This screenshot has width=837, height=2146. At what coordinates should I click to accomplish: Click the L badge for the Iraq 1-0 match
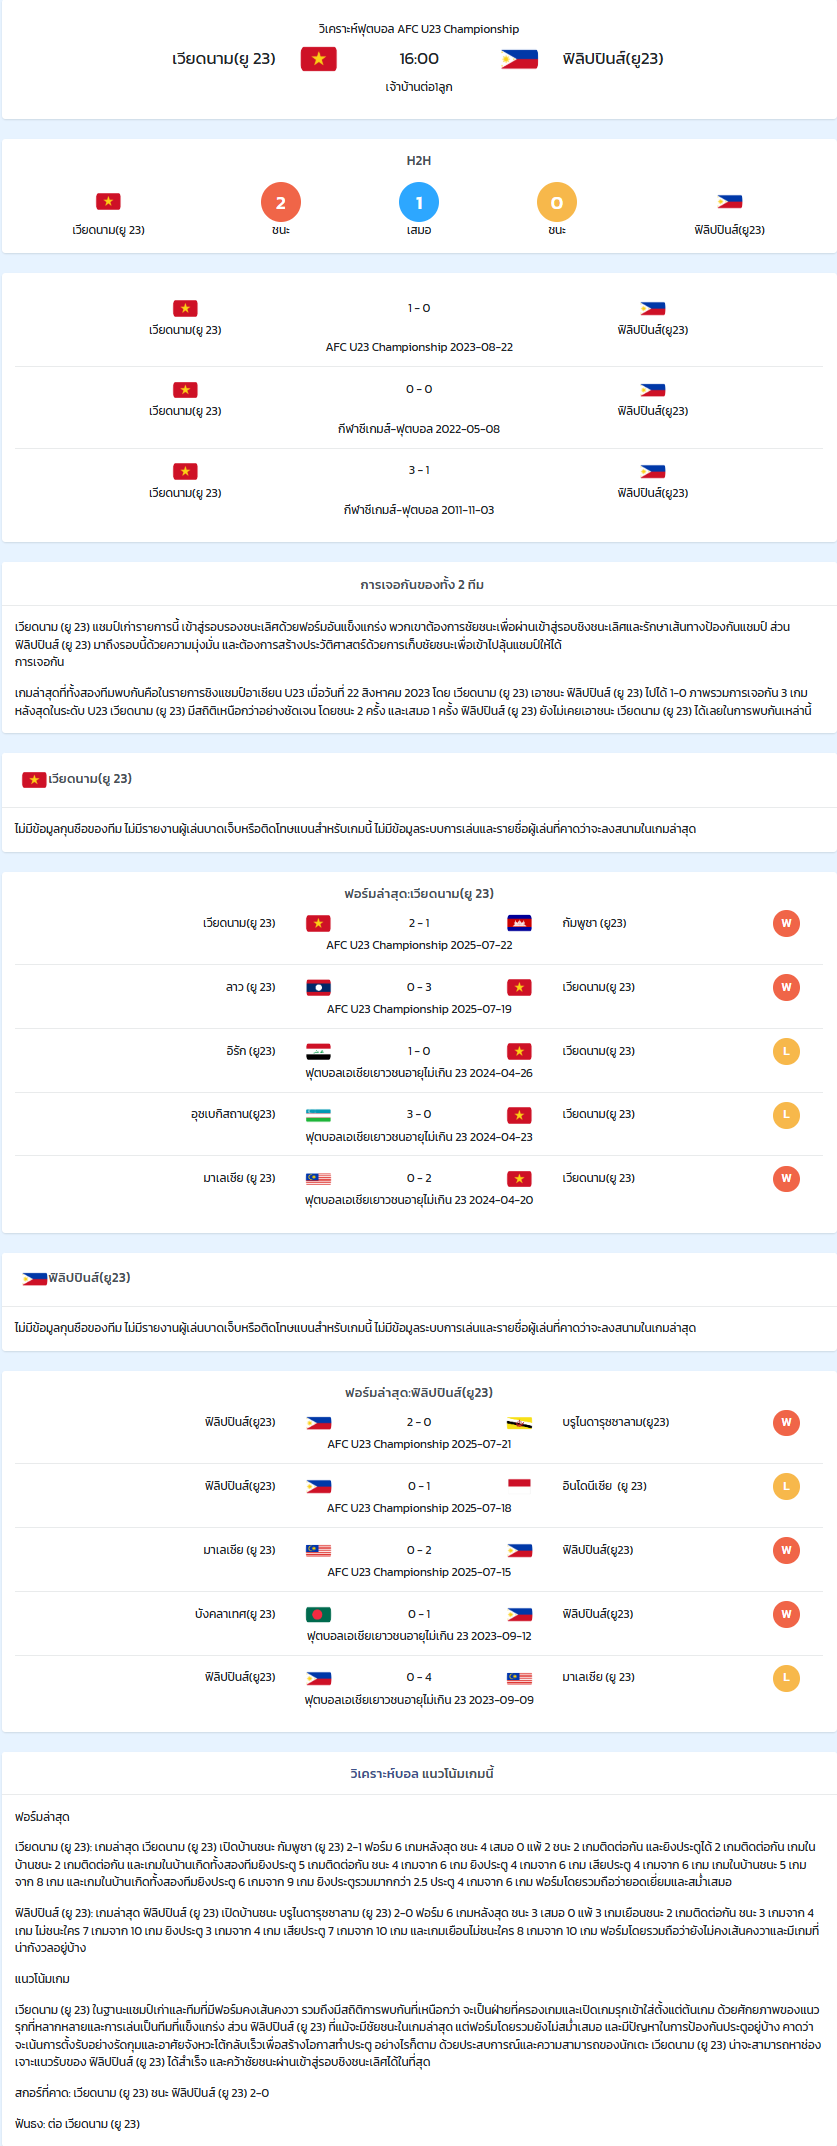tap(786, 1051)
